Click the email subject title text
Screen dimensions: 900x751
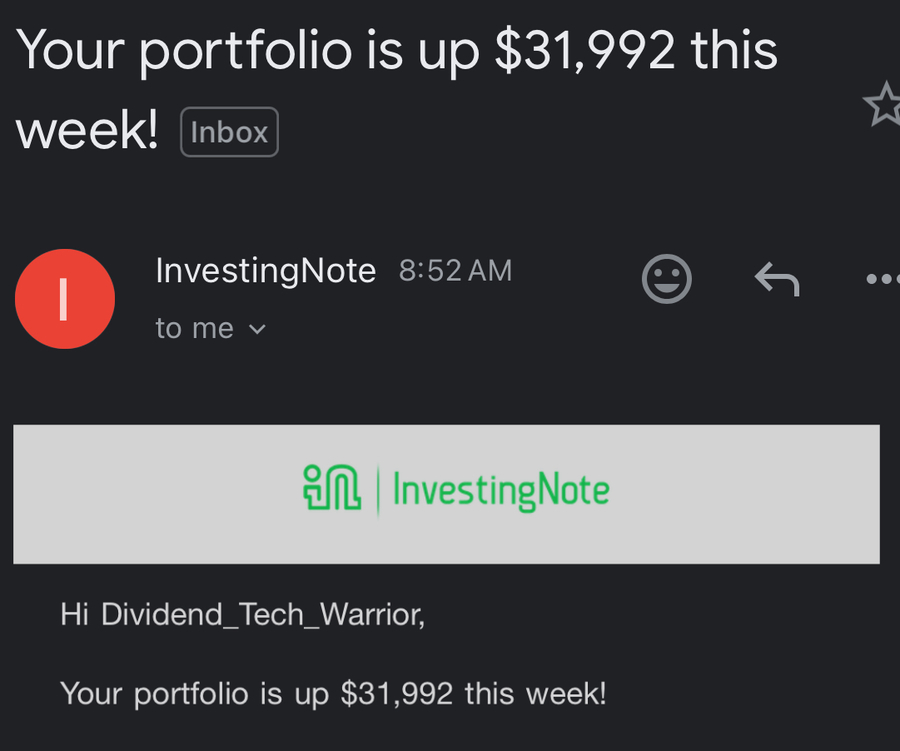pyautogui.click(x=396, y=50)
